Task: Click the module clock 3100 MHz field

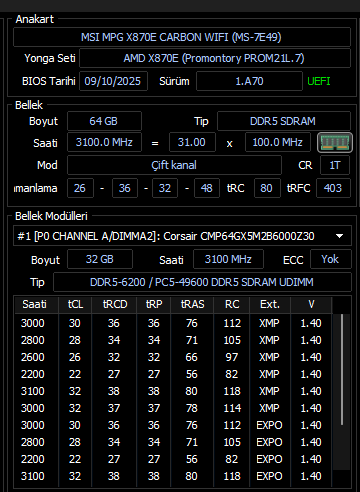Action: pyautogui.click(x=228, y=259)
